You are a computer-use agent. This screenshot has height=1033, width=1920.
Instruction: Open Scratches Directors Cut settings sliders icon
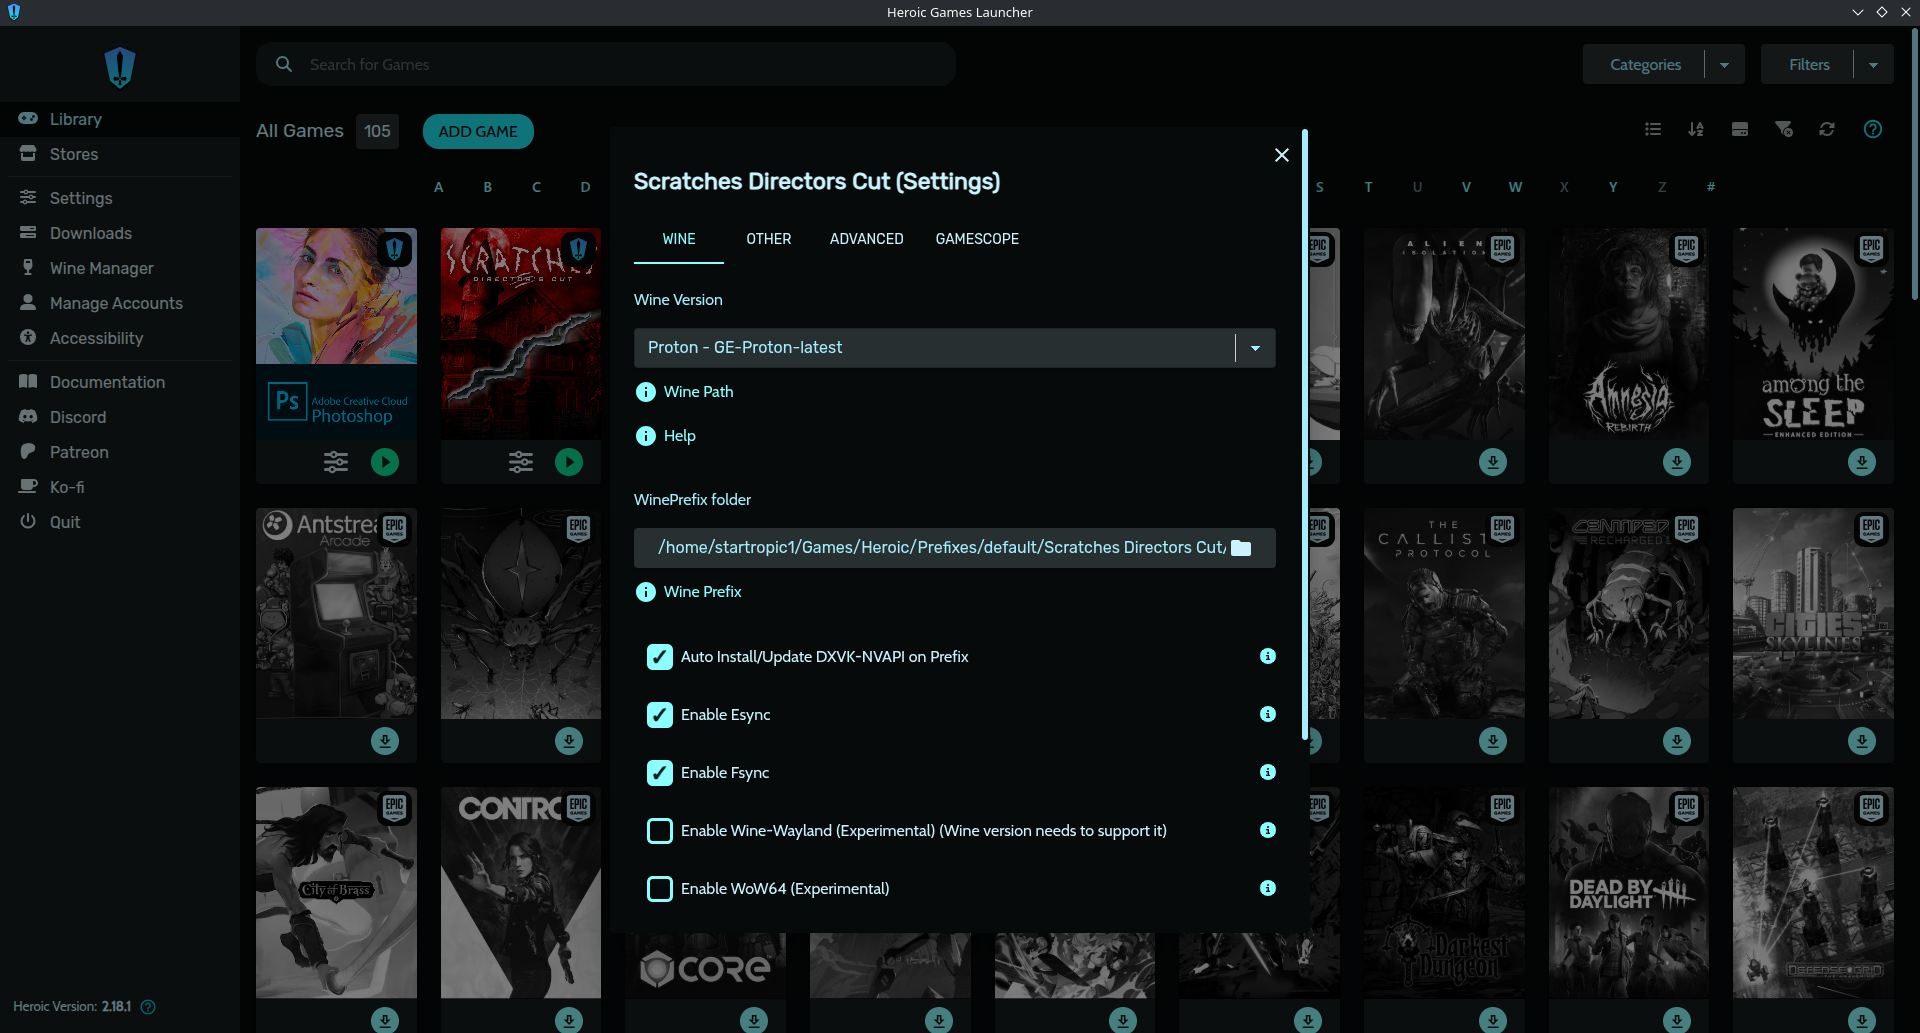click(520, 462)
